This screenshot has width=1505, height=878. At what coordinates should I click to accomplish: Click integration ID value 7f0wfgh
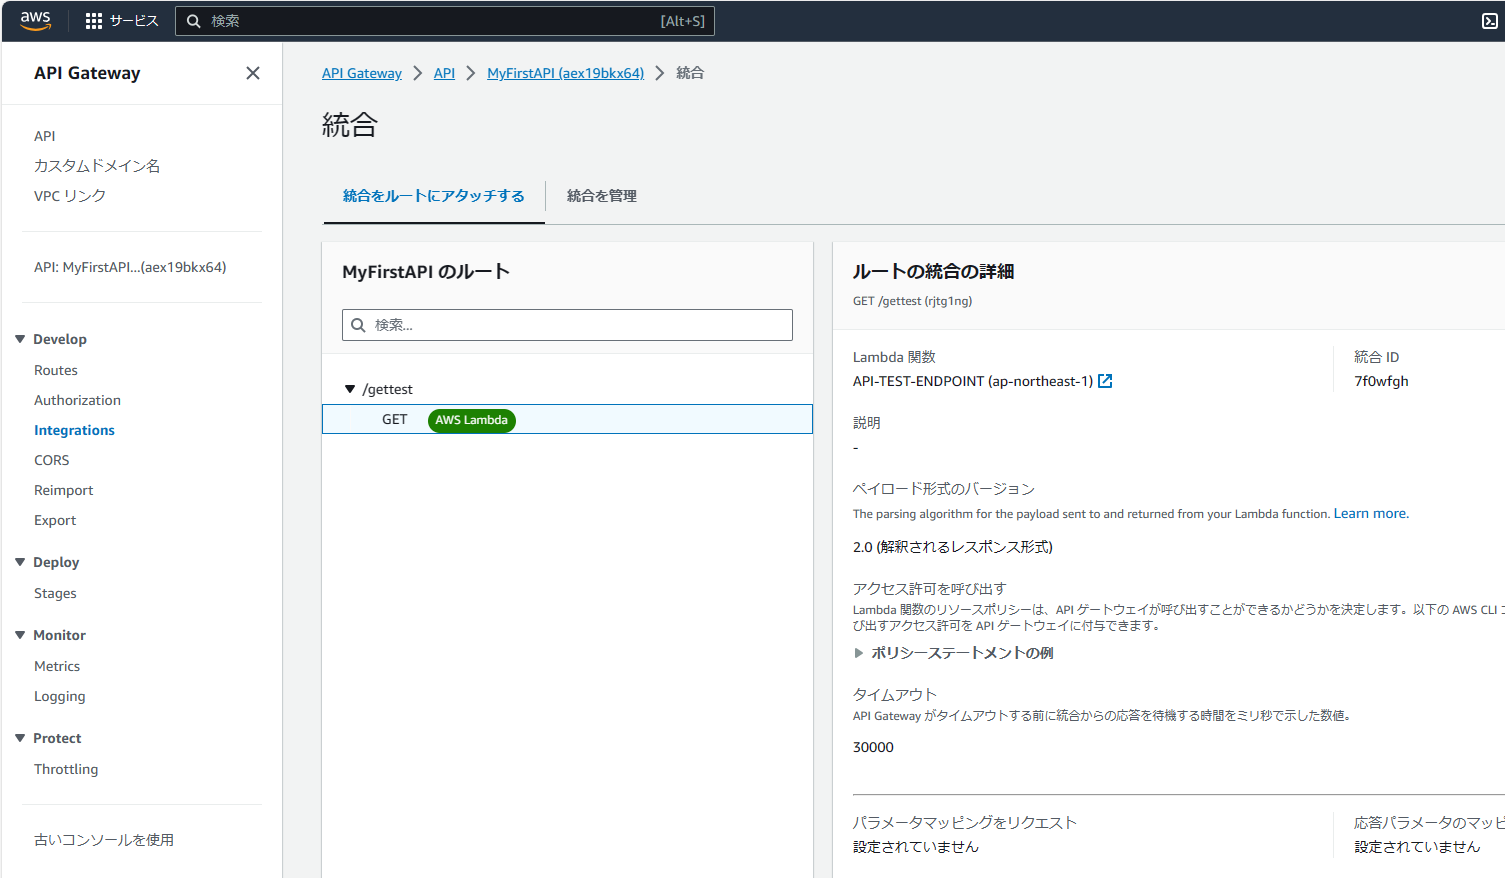click(1381, 381)
